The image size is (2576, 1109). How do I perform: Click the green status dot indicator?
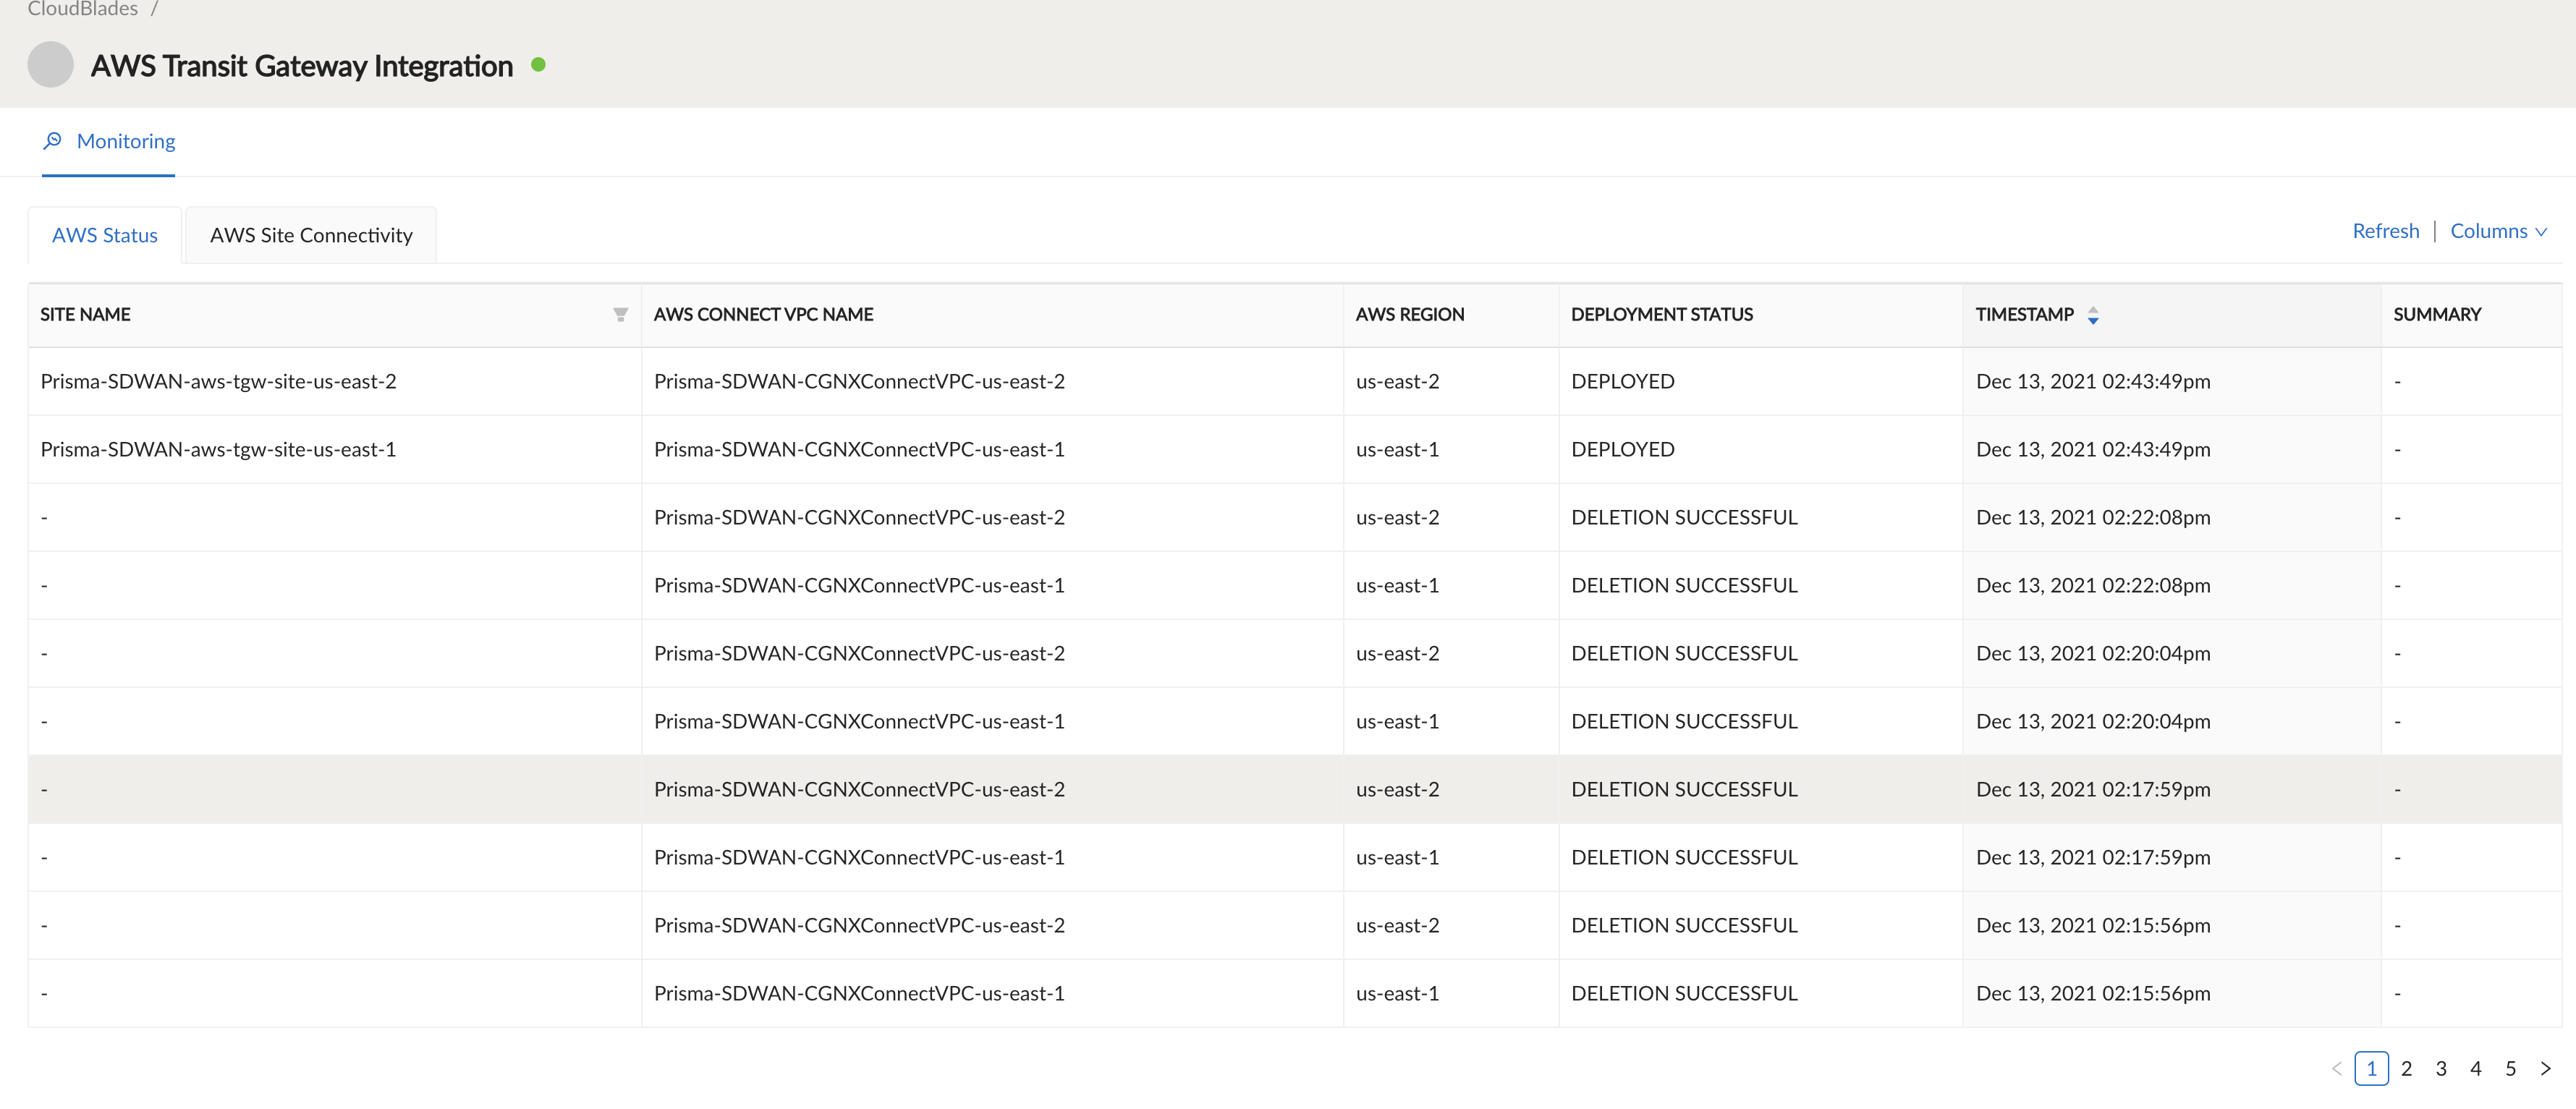click(x=538, y=65)
